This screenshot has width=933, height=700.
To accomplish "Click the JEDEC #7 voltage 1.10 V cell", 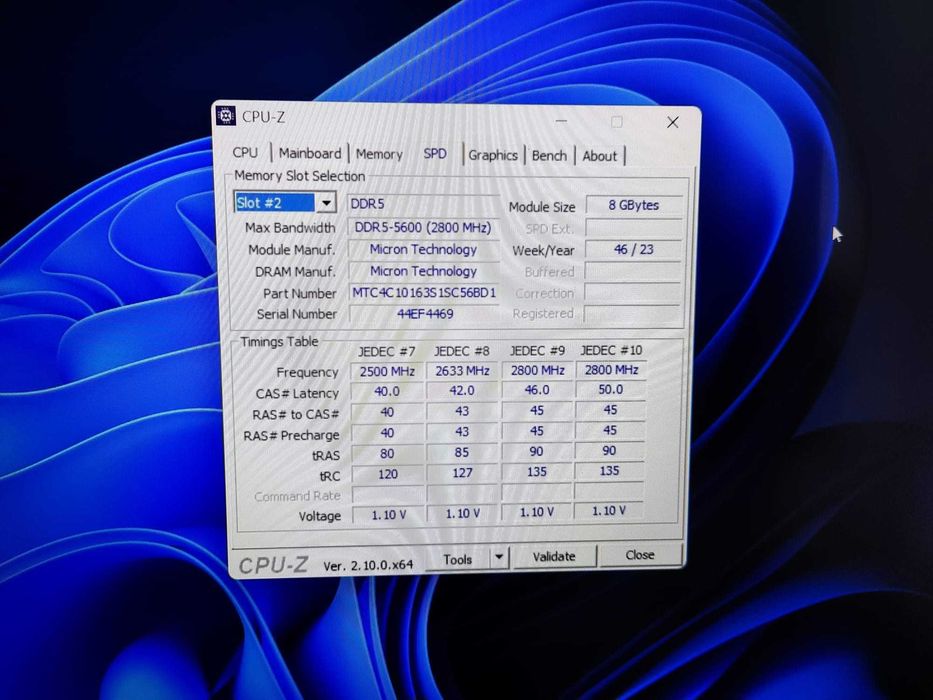I will point(389,515).
